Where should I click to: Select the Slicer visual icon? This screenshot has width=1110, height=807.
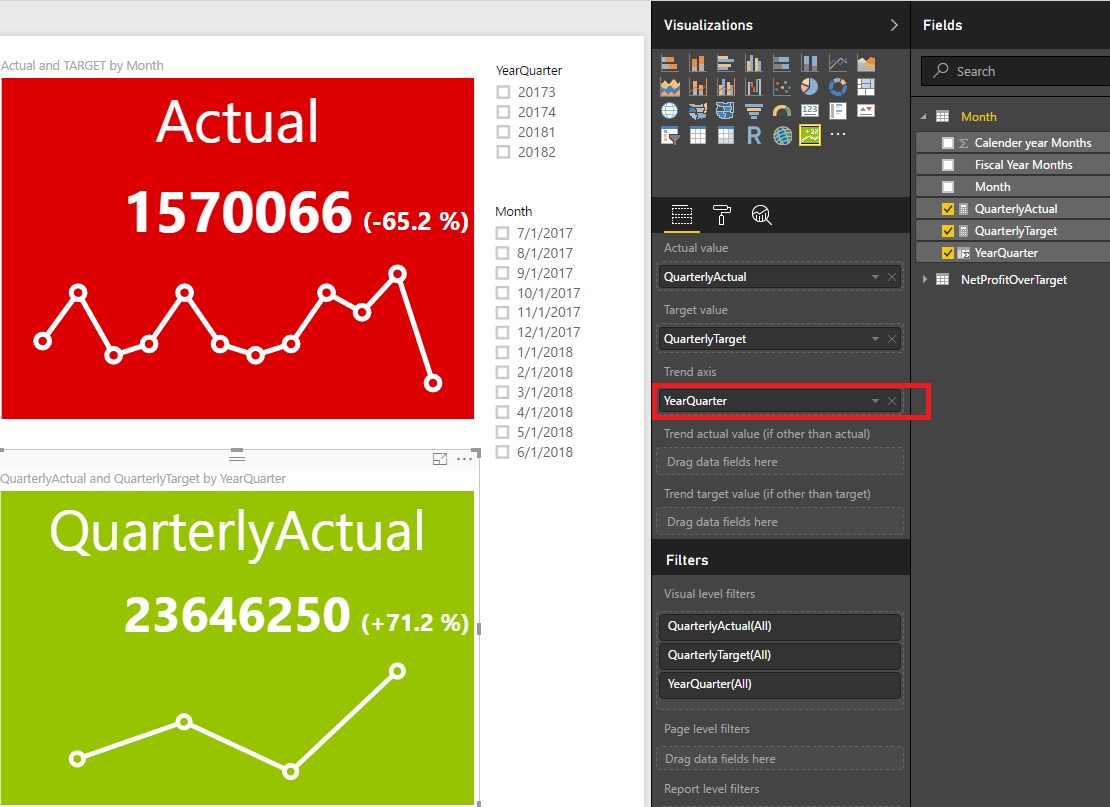point(669,134)
